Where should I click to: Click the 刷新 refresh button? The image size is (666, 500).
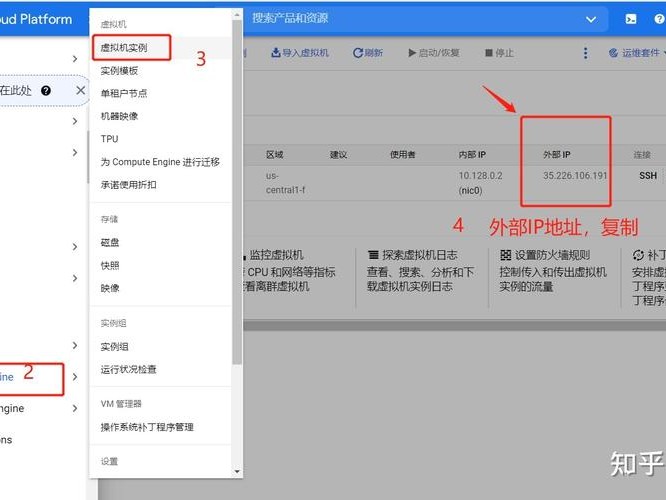pyautogui.click(x=368, y=53)
